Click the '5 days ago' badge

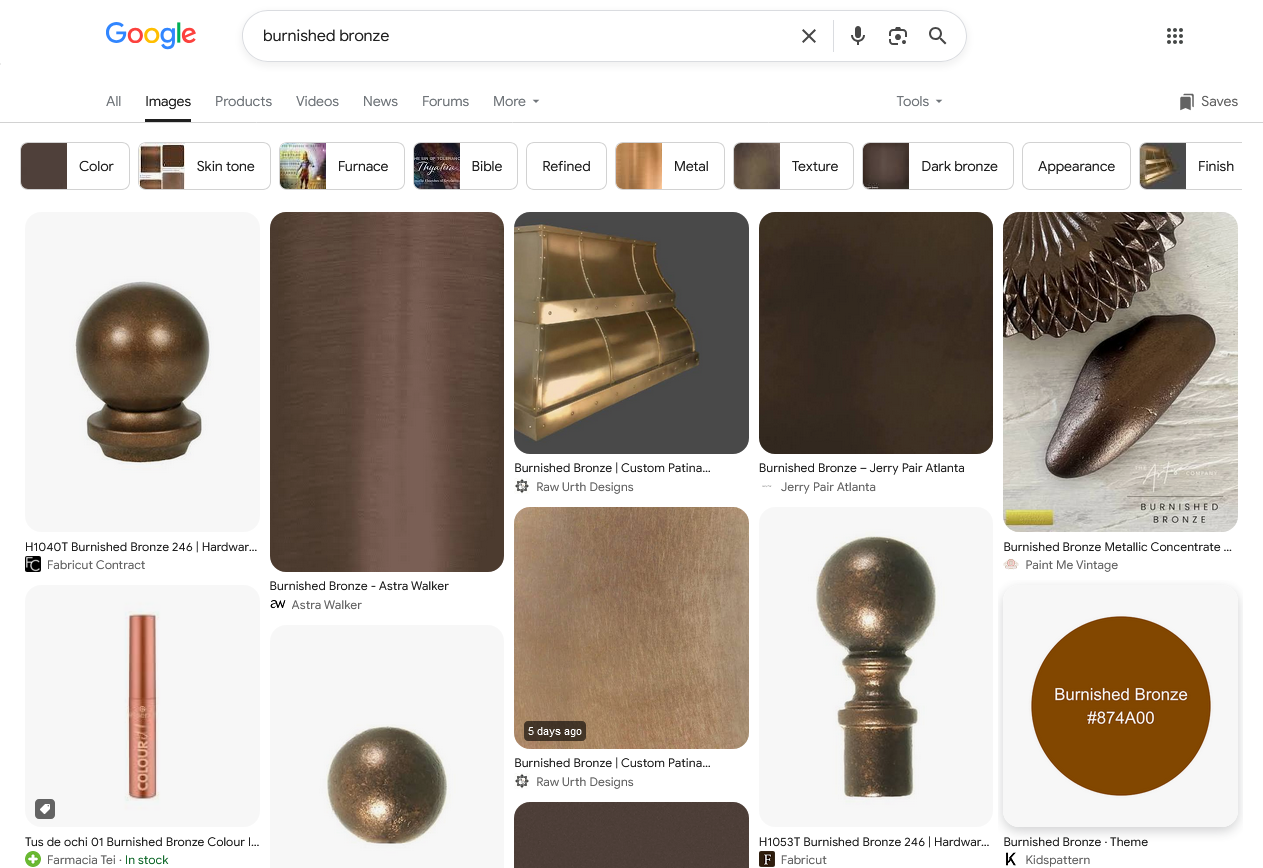tap(555, 731)
